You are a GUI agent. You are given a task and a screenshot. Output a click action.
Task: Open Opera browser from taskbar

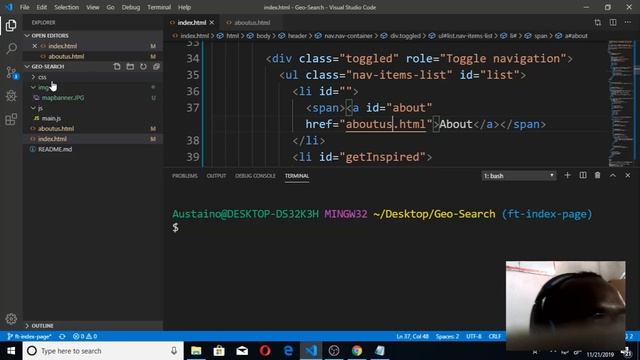click(265, 351)
